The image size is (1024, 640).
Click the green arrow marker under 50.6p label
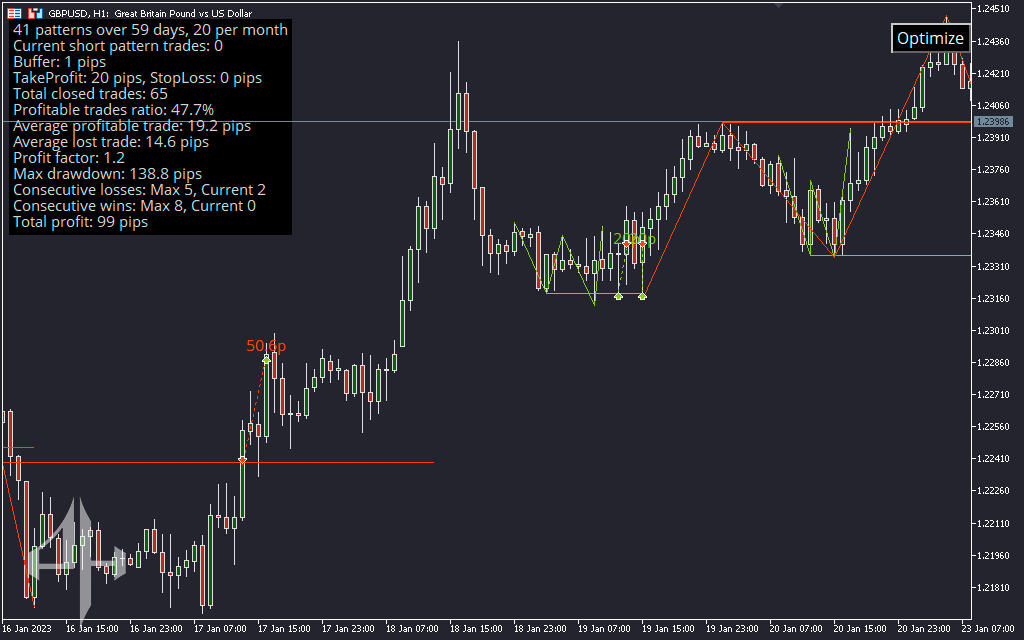[266, 360]
